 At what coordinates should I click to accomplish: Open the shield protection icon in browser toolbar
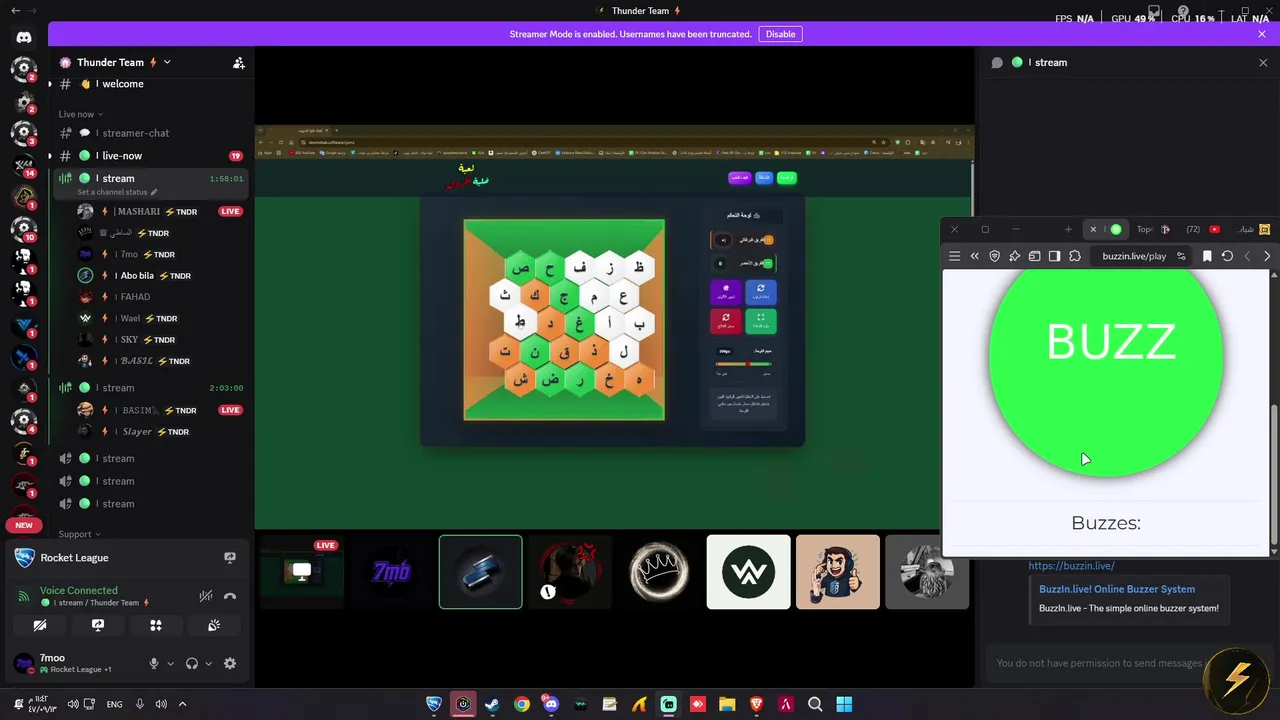[x=995, y=256]
